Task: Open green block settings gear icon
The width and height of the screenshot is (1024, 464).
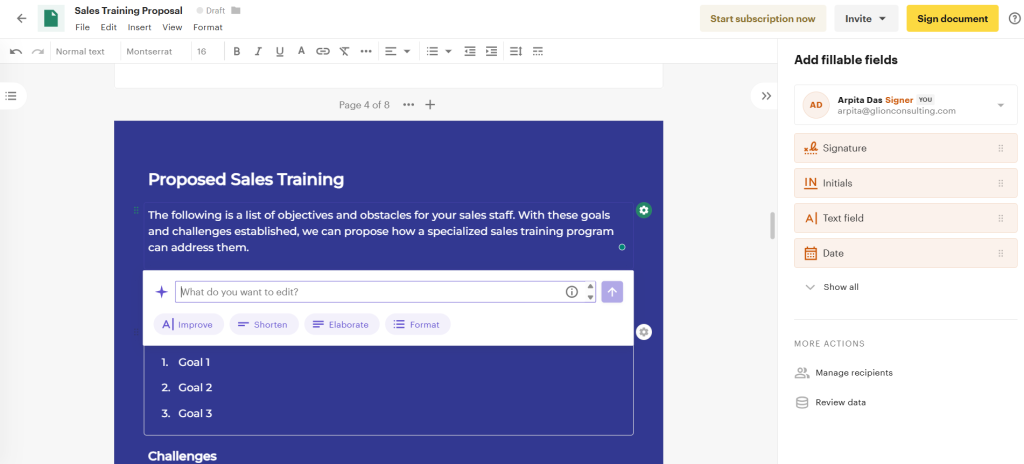Action: point(644,210)
